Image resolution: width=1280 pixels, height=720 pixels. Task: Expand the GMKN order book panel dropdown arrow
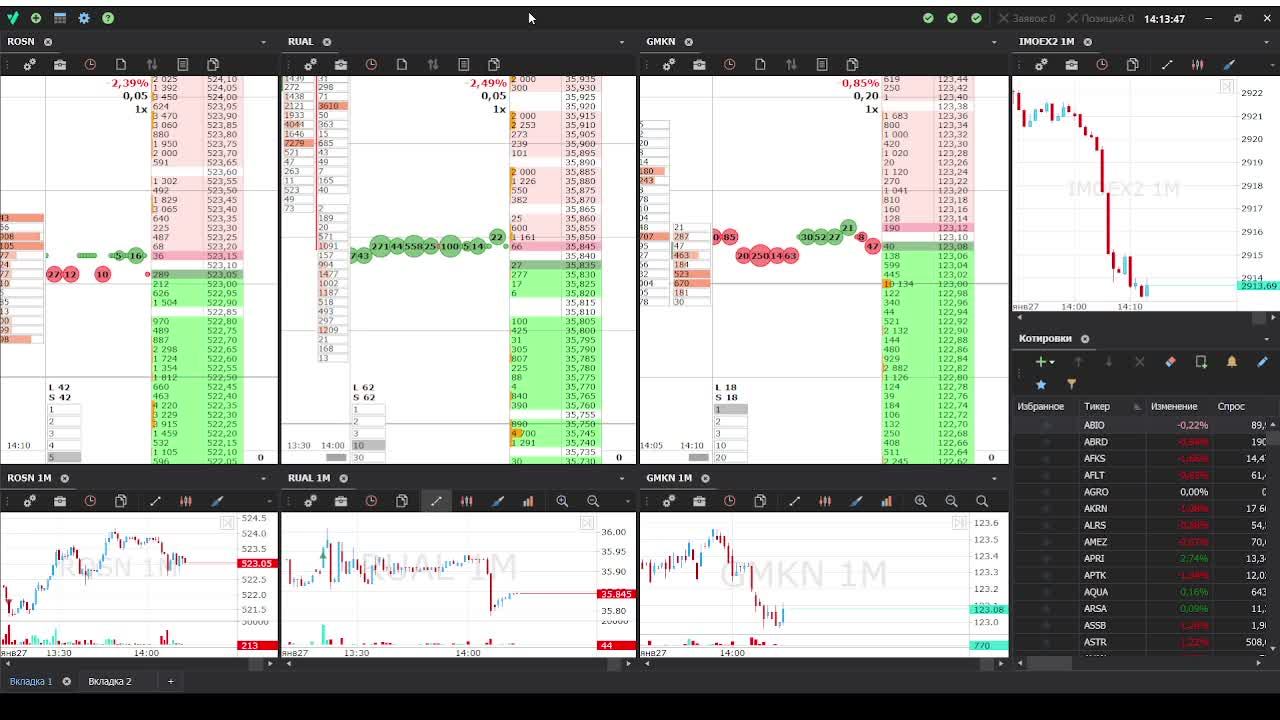[x=994, y=42]
